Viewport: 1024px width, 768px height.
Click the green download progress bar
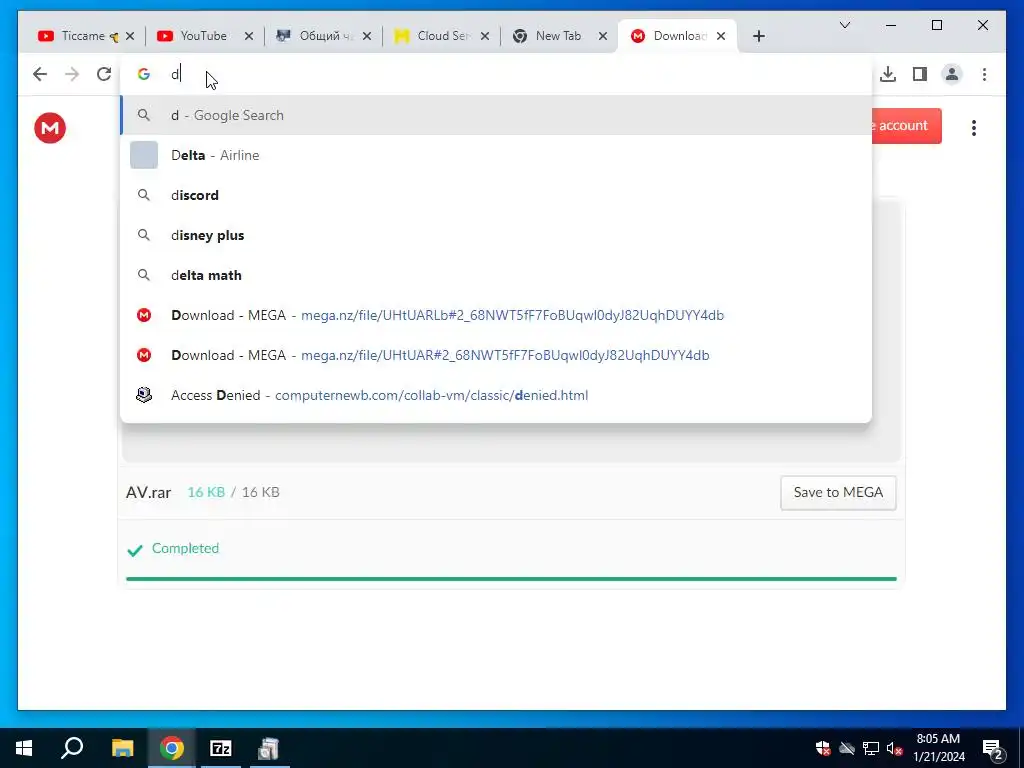511,579
